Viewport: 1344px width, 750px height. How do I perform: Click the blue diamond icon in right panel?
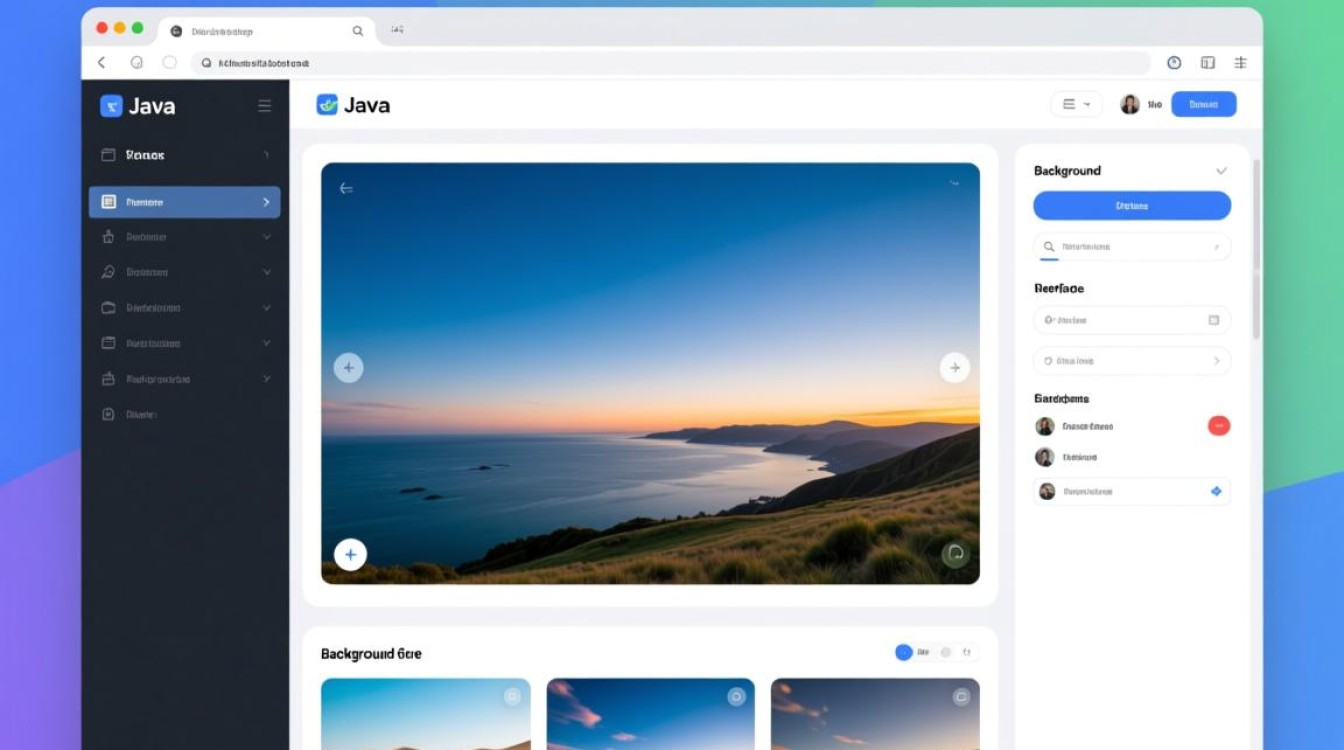click(x=1216, y=491)
